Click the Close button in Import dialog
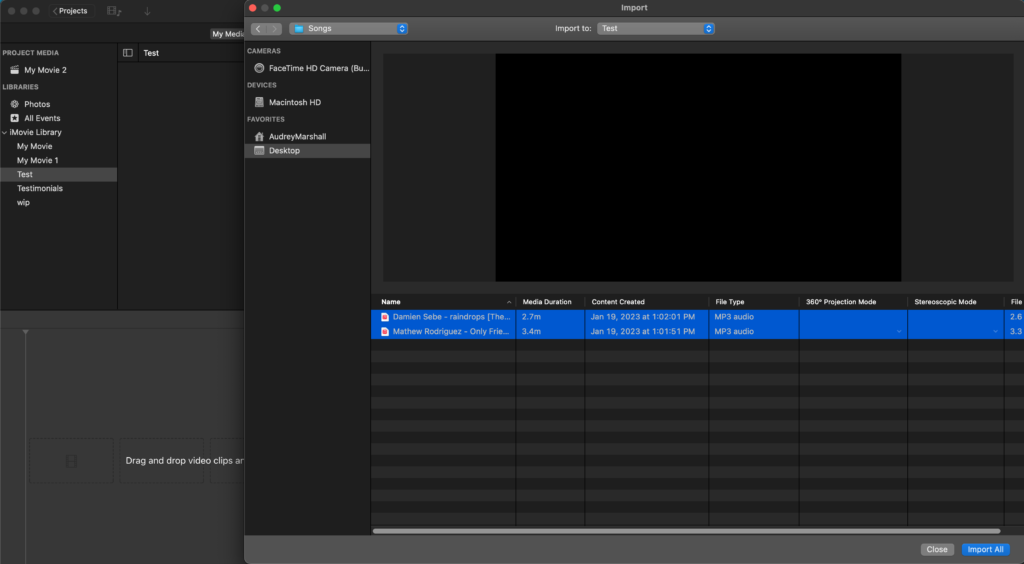Screen dimensions: 1024x564 (937, 550)
